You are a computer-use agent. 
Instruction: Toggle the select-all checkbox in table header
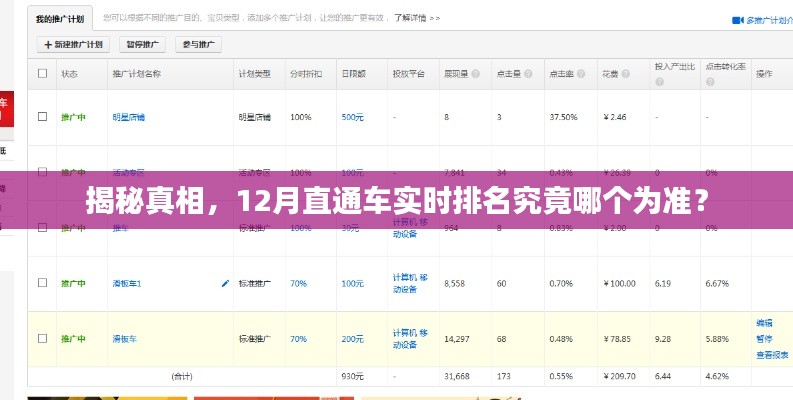(x=42, y=73)
